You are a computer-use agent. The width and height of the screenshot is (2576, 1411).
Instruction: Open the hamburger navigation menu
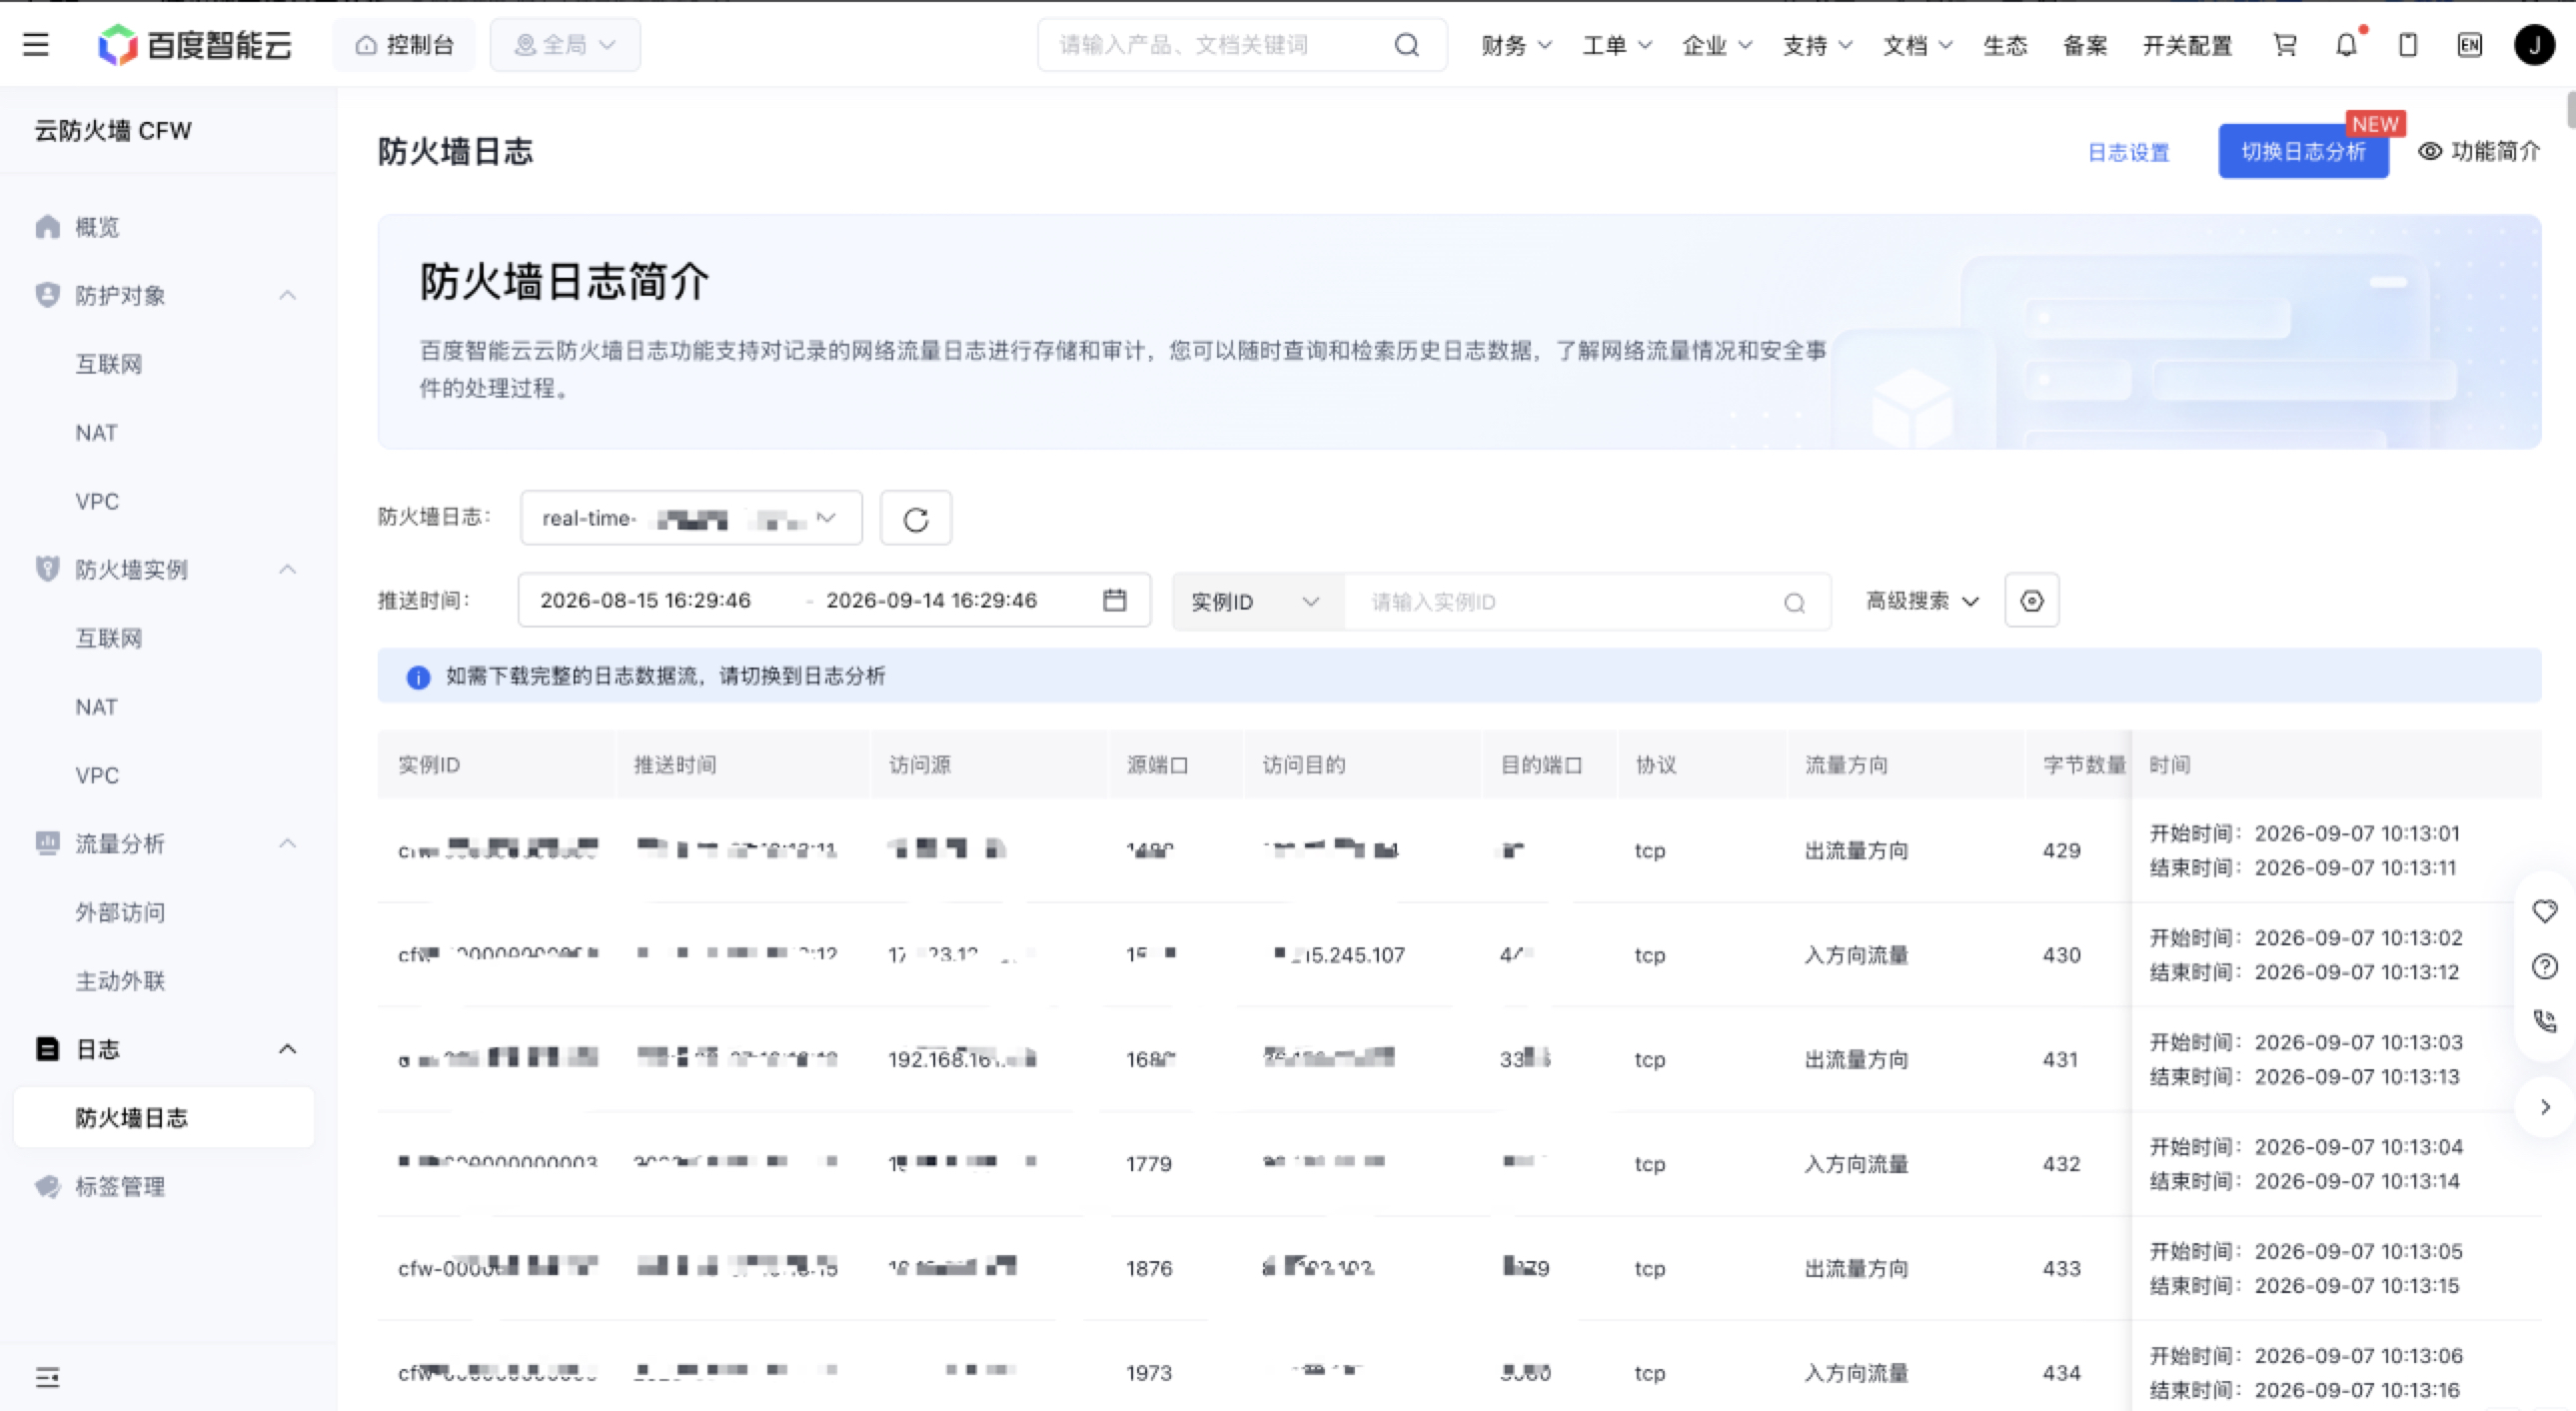[x=36, y=45]
